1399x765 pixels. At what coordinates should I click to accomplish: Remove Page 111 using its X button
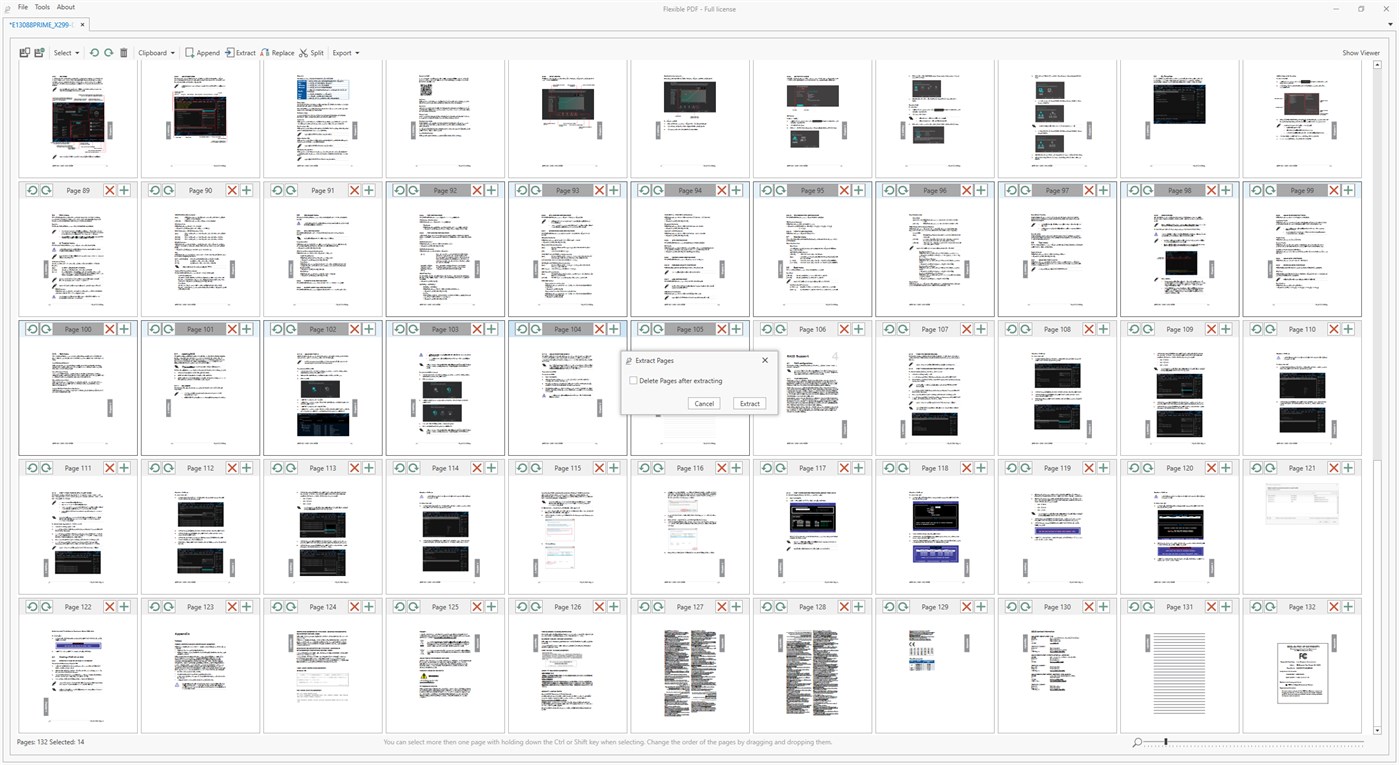(109, 467)
